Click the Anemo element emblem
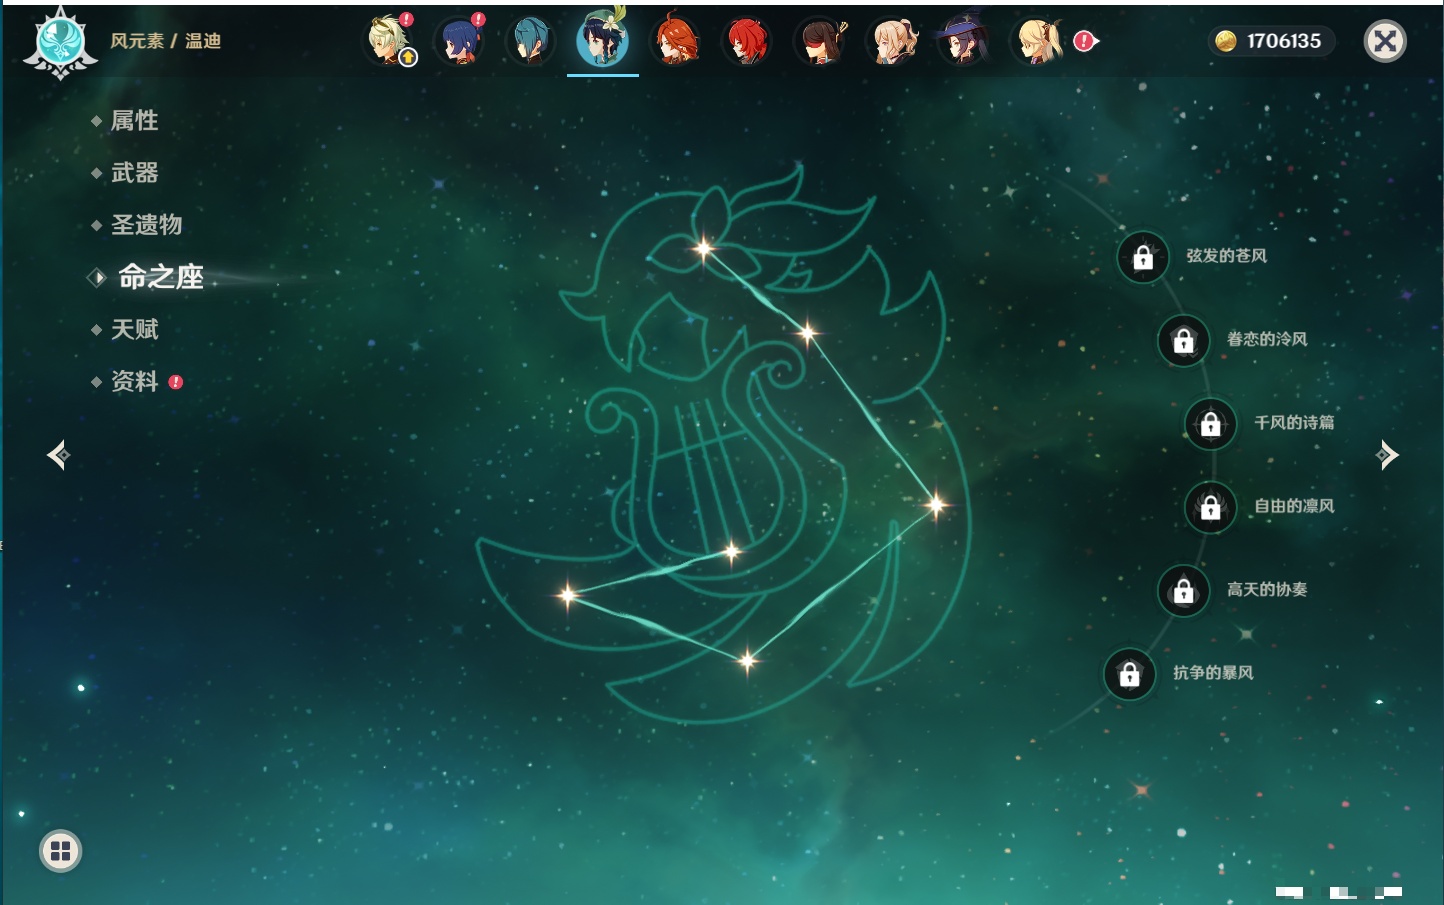The width and height of the screenshot is (1444, 905). pyautogui.click(x=61, y=42)
